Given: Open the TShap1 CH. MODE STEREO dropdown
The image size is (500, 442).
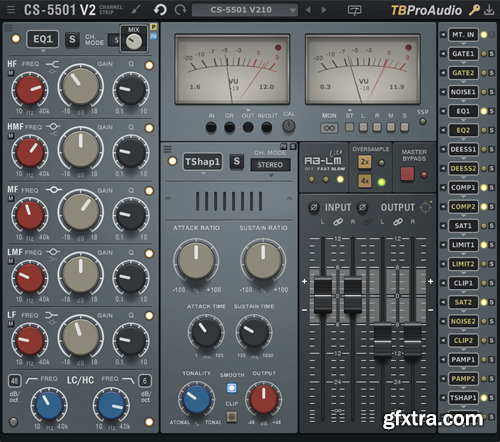Looking at the screenshot, I should (270, 165).
